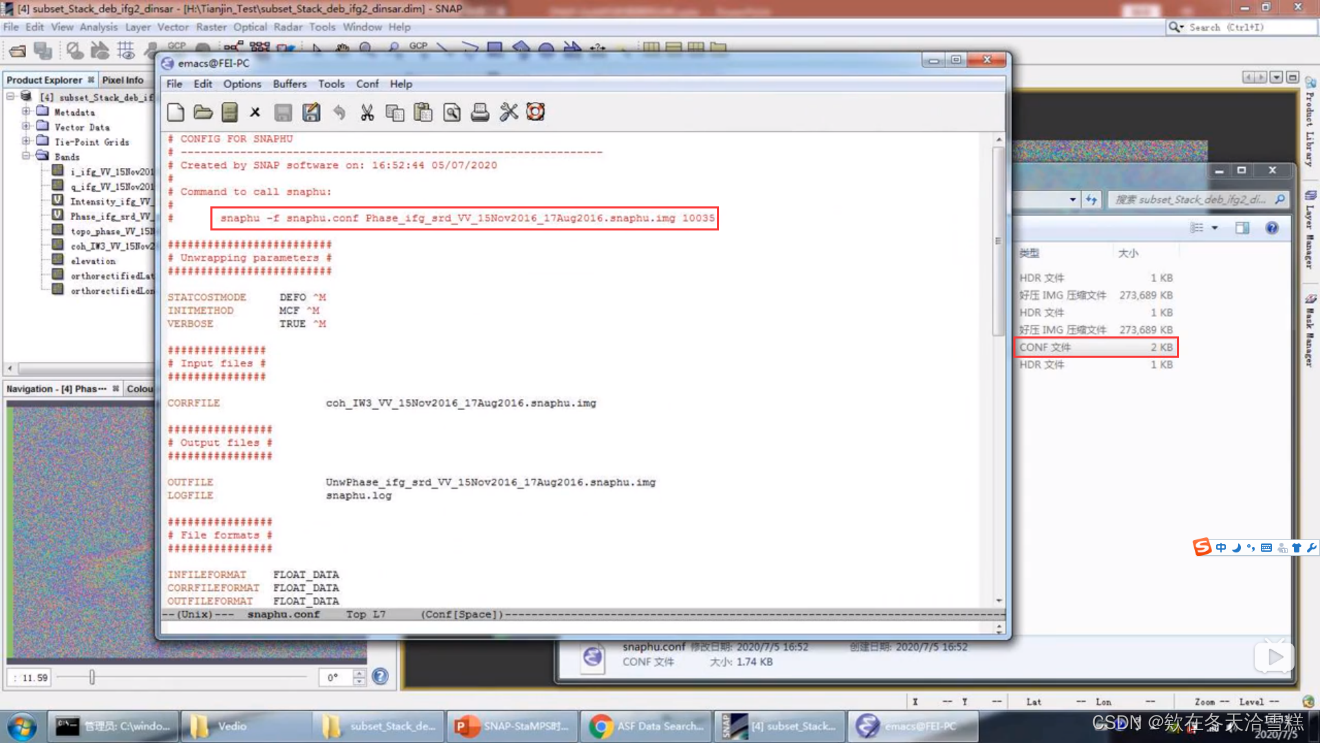Screen dimensions: 1320x743
Task: Select the CONF 文件 2 KB row in Explorer
Action: 1097,347
